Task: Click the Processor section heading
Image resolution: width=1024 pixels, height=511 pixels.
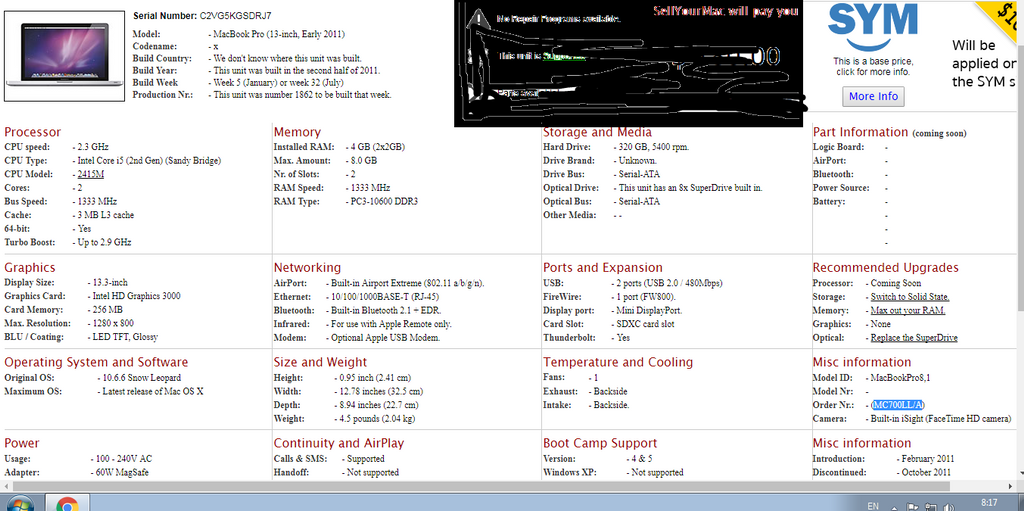Action: [33, 132]
